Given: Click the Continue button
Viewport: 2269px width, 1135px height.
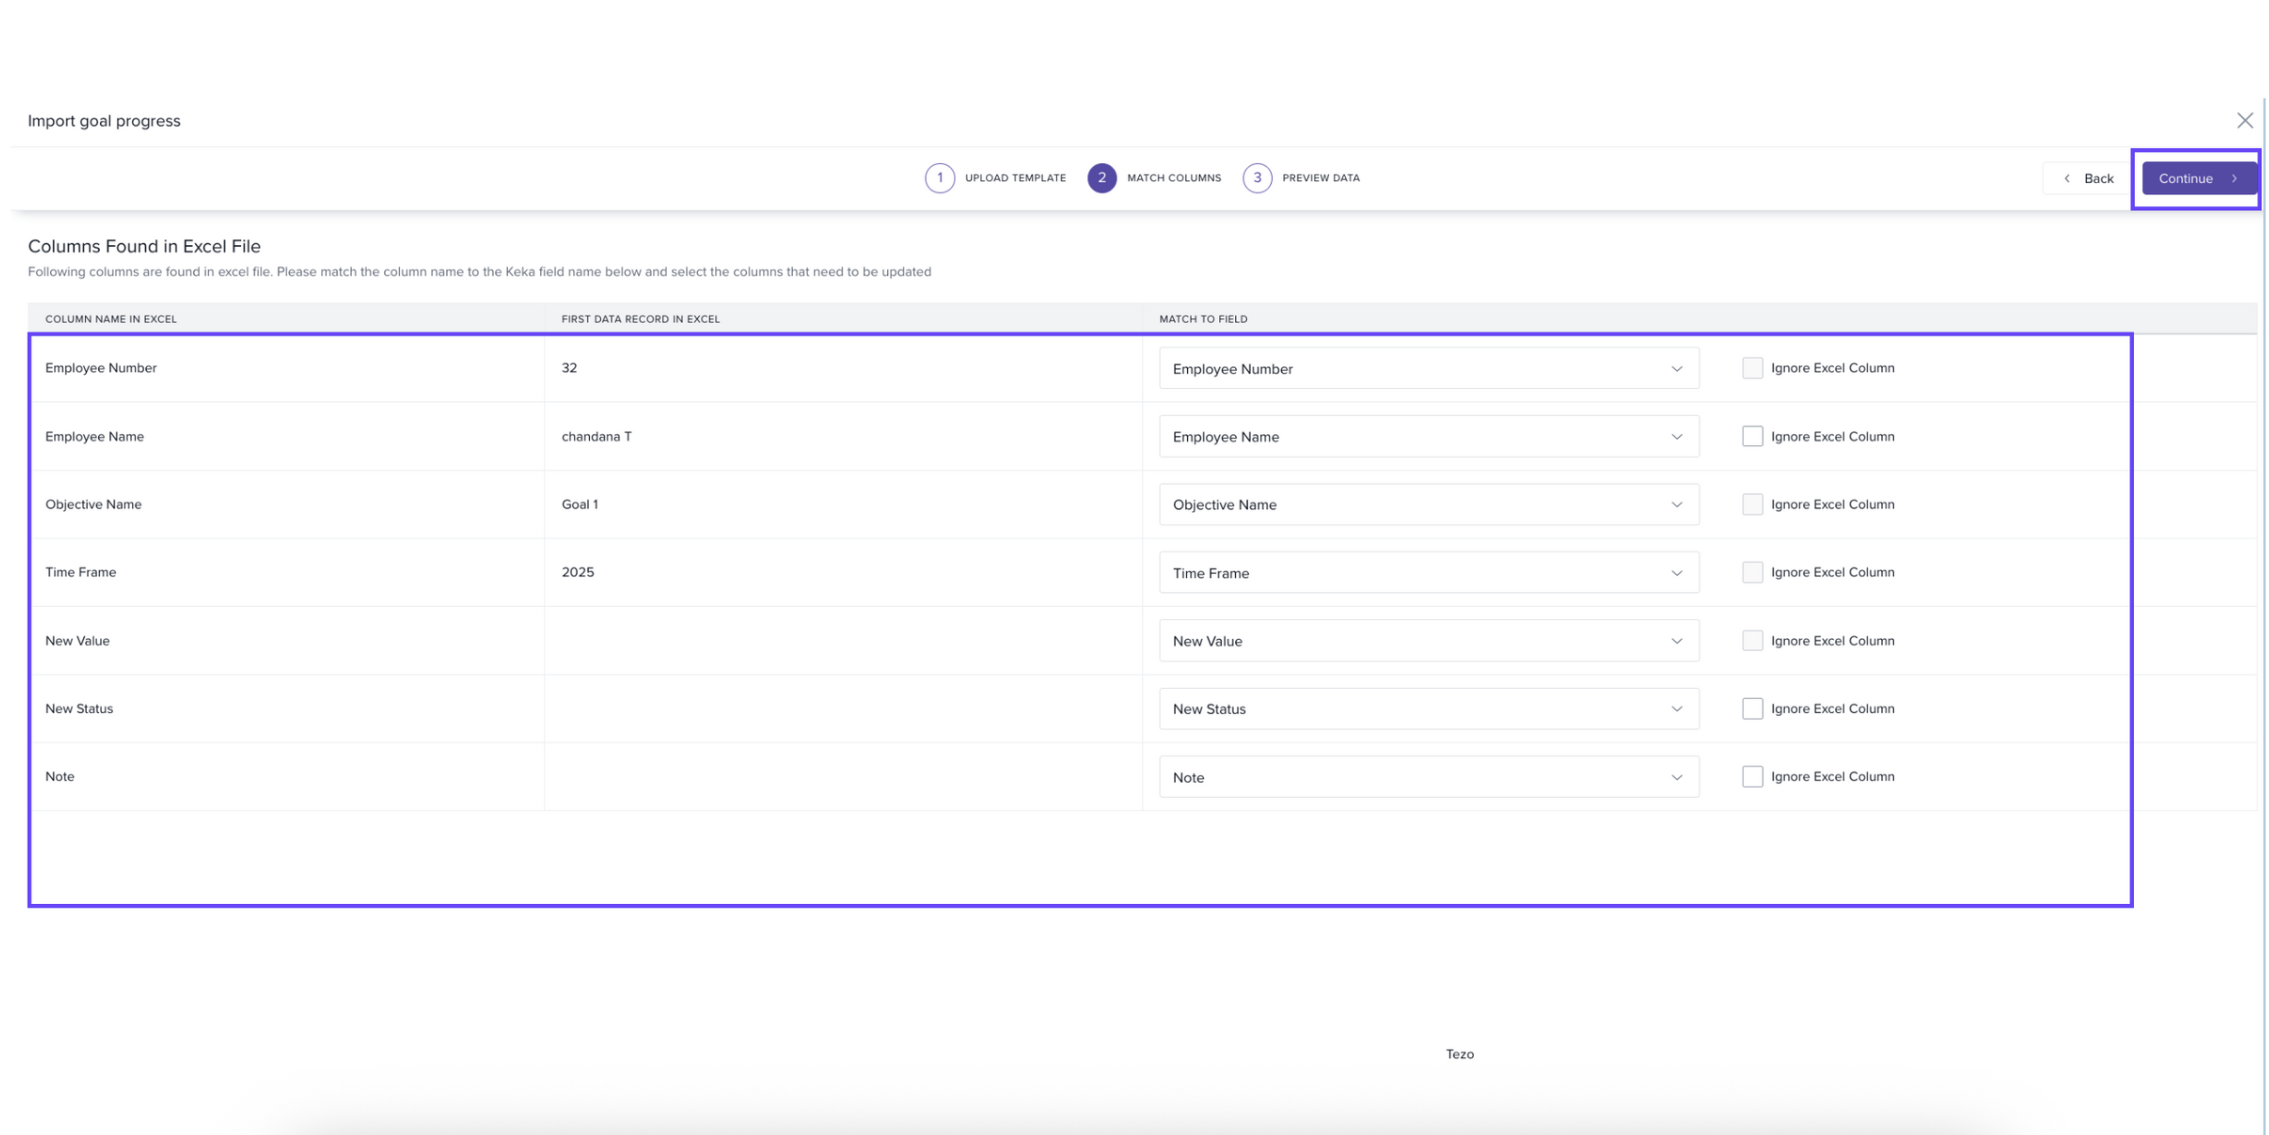Looking at the screenshot, I should click(x=2196, y=179).
